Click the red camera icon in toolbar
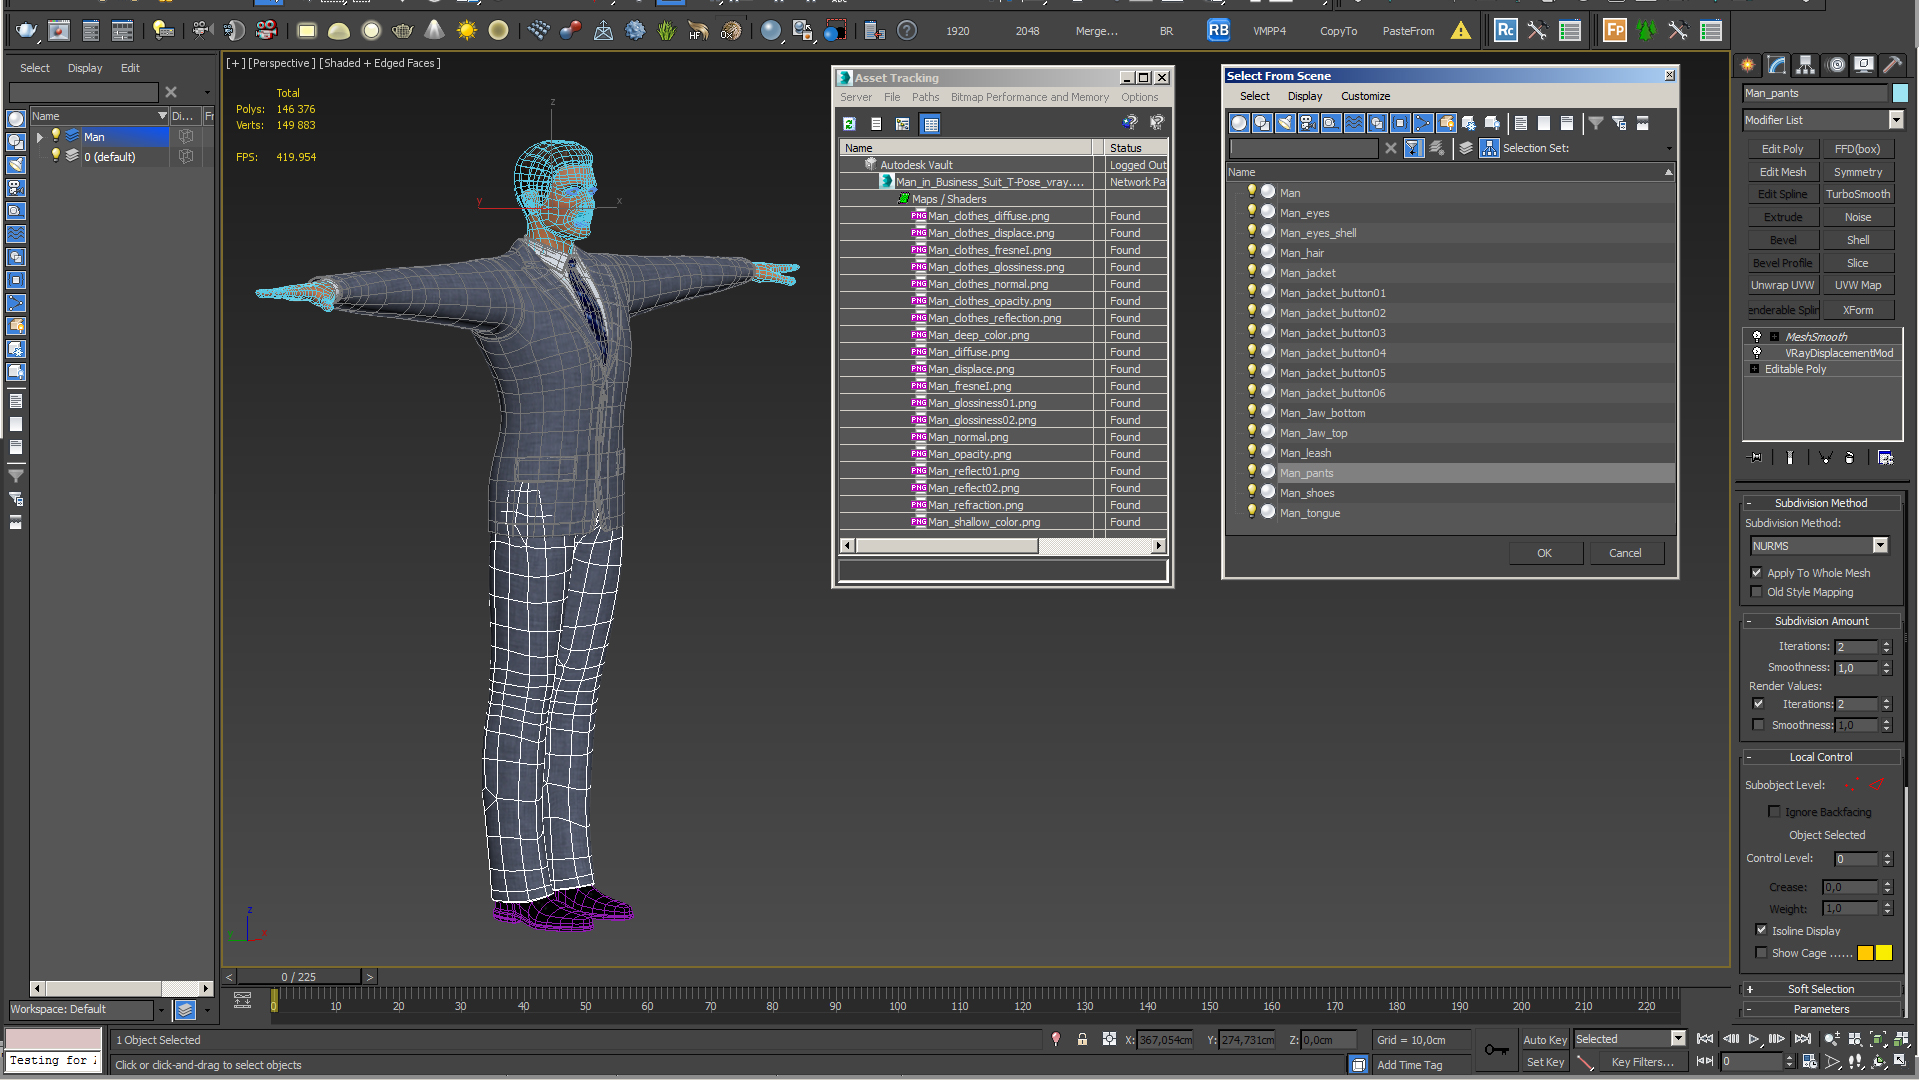 coord(266,31)
